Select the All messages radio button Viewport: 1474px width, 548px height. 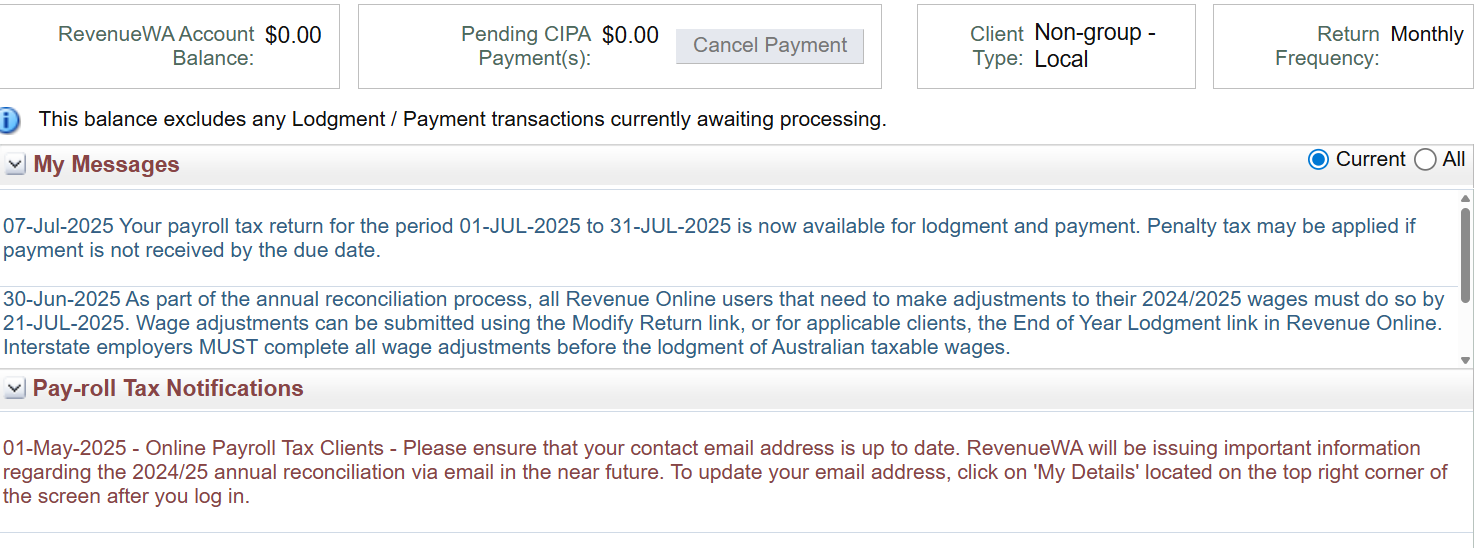1425,160
